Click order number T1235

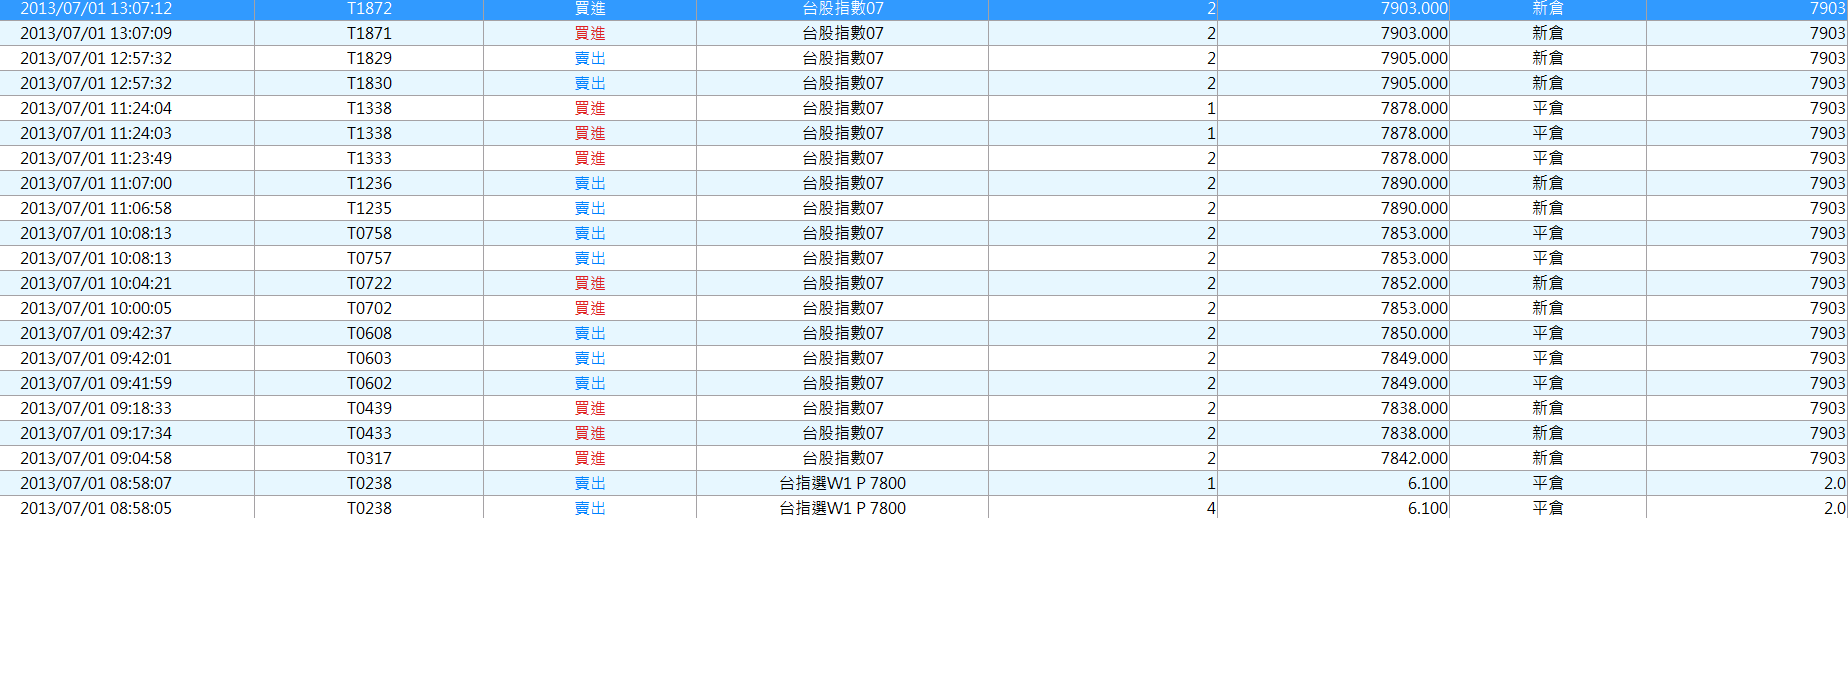tap(369, 208)
